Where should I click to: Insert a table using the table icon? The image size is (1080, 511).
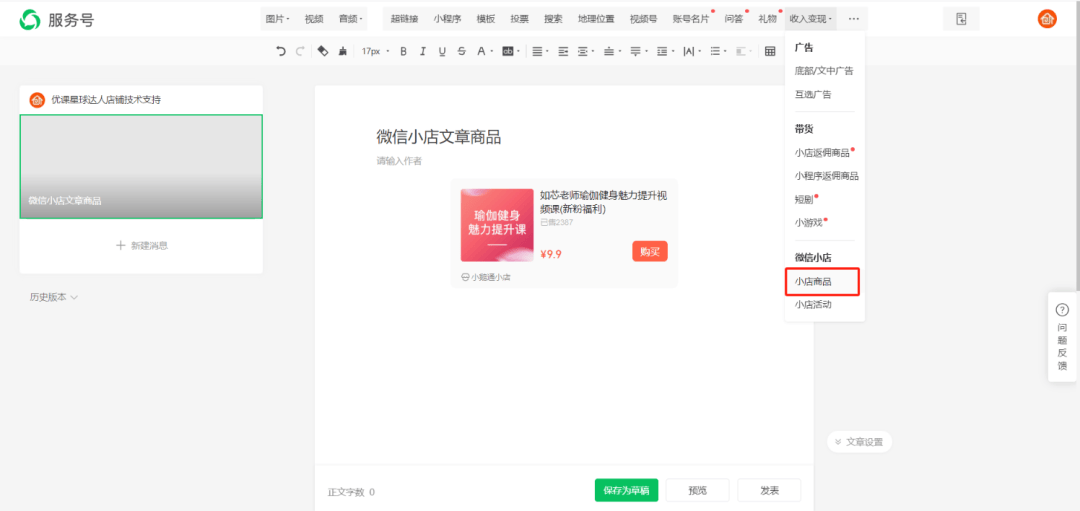(770, 51)
